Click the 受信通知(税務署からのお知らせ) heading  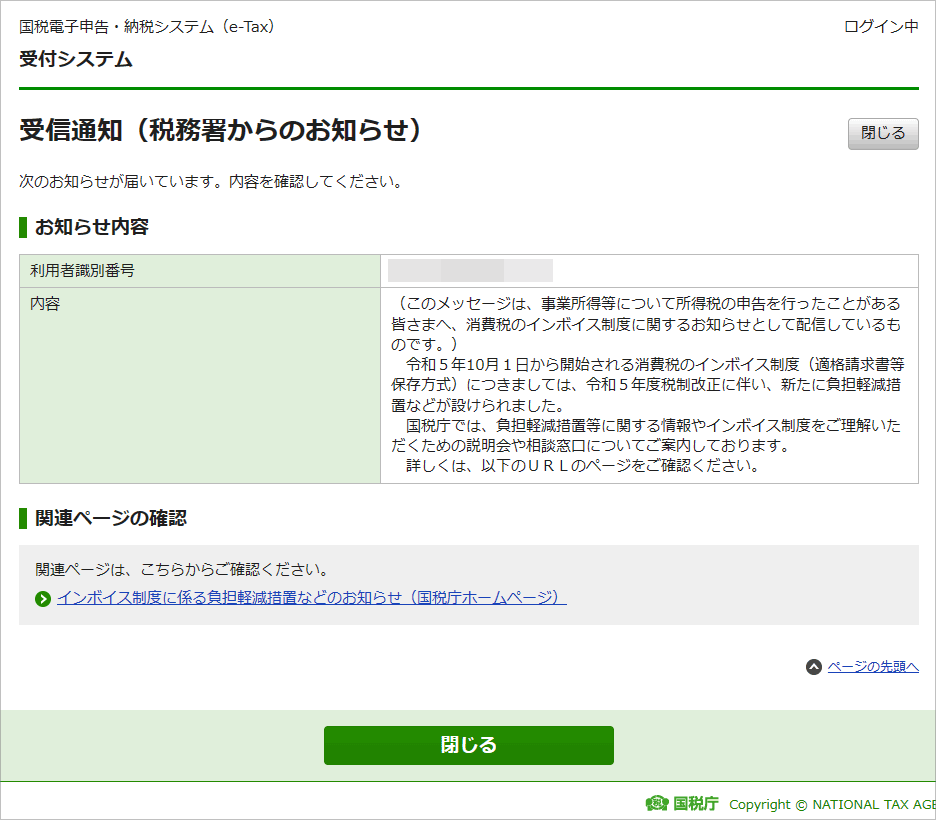(x=221, y=130)
